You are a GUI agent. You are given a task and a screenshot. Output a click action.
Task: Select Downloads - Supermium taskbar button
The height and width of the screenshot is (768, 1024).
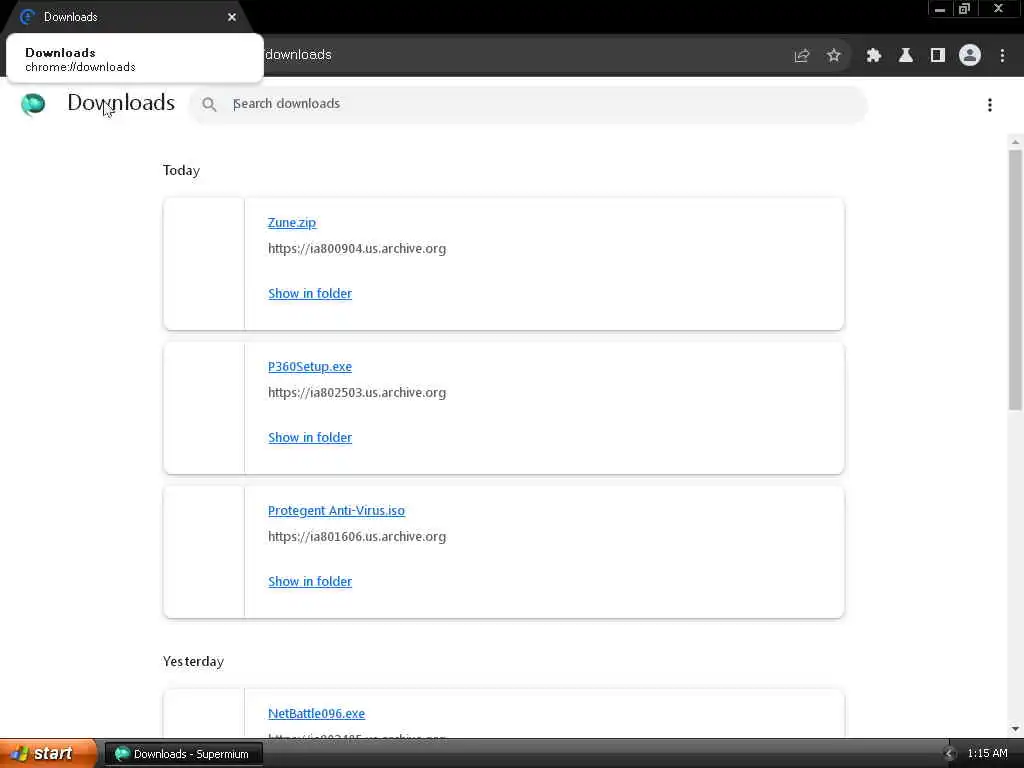click(x=184, y=754)
